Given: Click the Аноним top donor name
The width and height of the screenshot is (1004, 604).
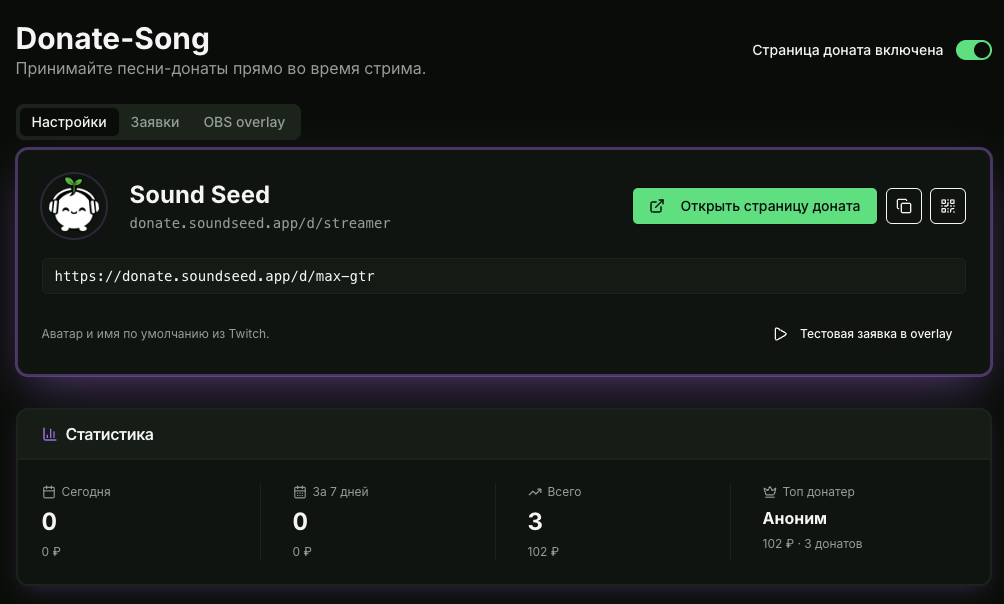Looking at the screenshot, I should [795, 518].
